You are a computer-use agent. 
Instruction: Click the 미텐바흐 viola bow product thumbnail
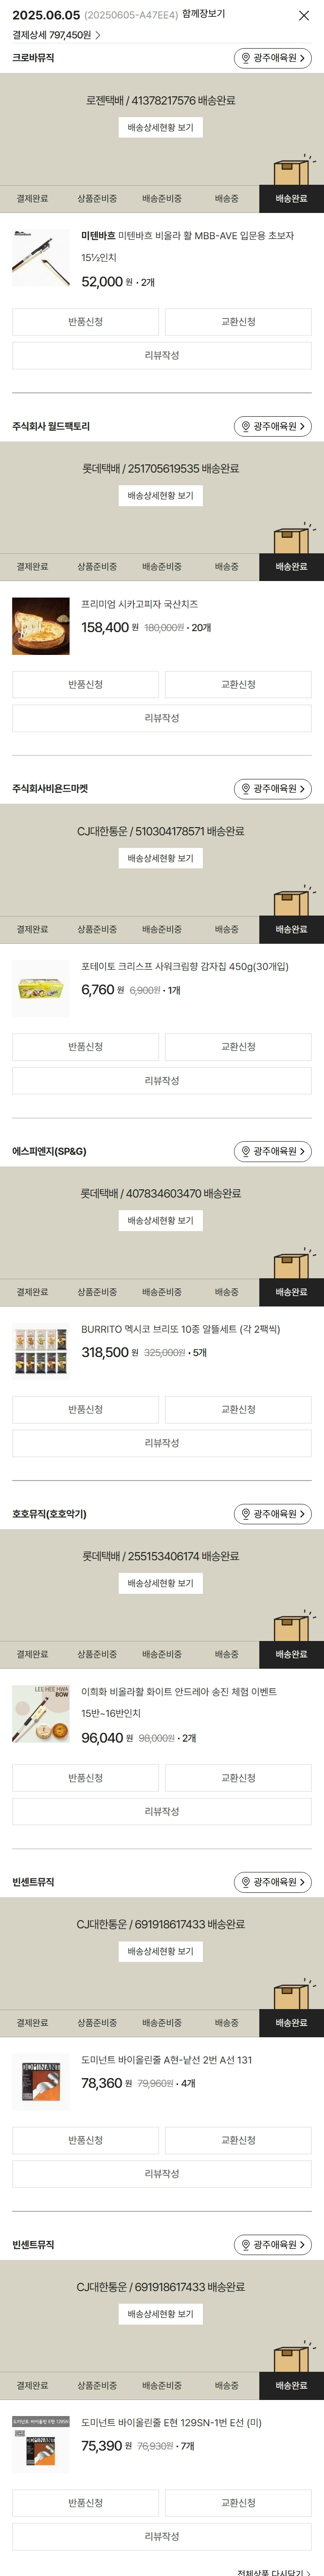tap(41, 259)
